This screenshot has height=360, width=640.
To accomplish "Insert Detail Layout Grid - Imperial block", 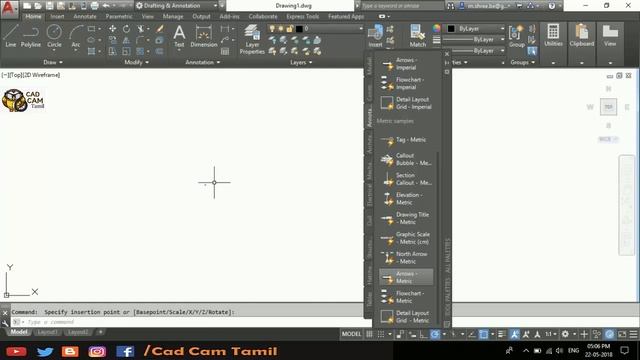I will coord(406,103).
